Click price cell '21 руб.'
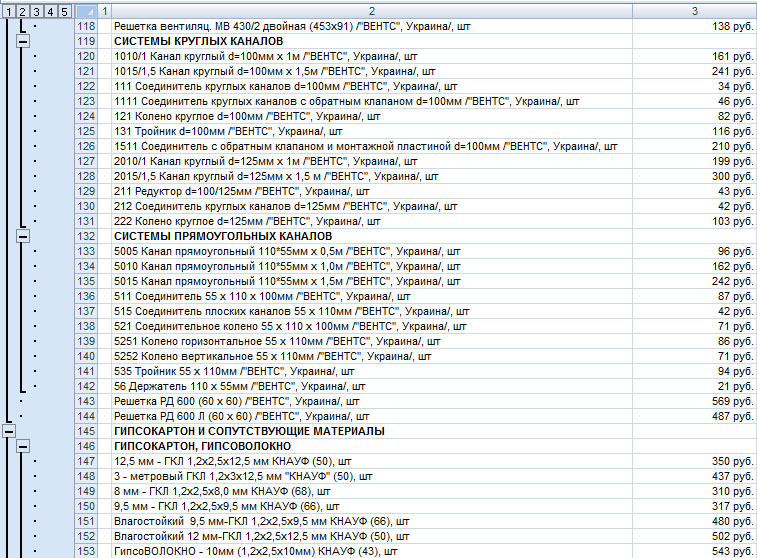The height and width of the screenshot is (558, 757). coord(695,386)
